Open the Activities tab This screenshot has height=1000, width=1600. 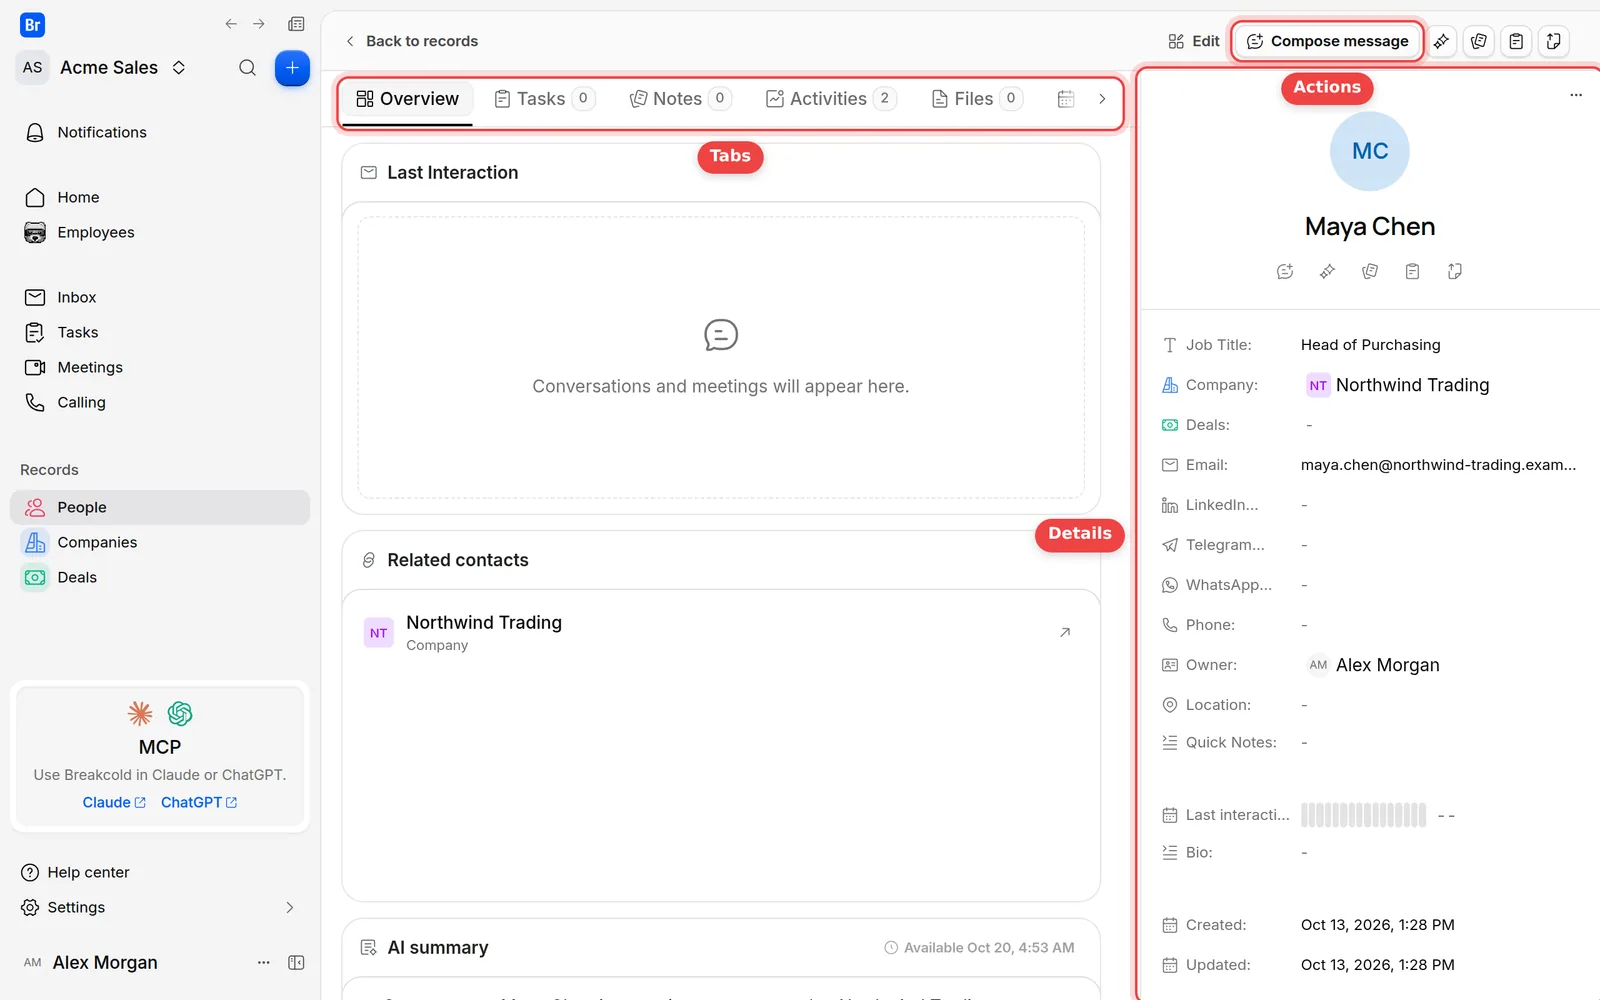click(x=831, y=99)
